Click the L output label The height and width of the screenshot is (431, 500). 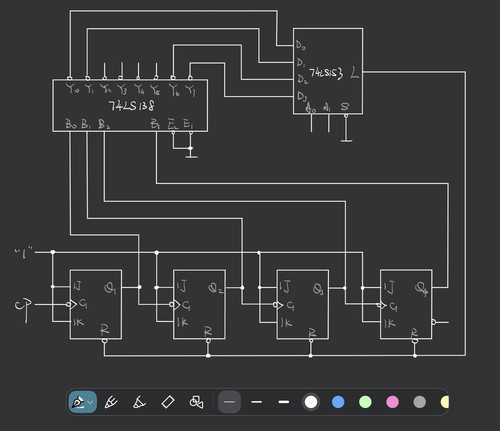tap(355, 73)
